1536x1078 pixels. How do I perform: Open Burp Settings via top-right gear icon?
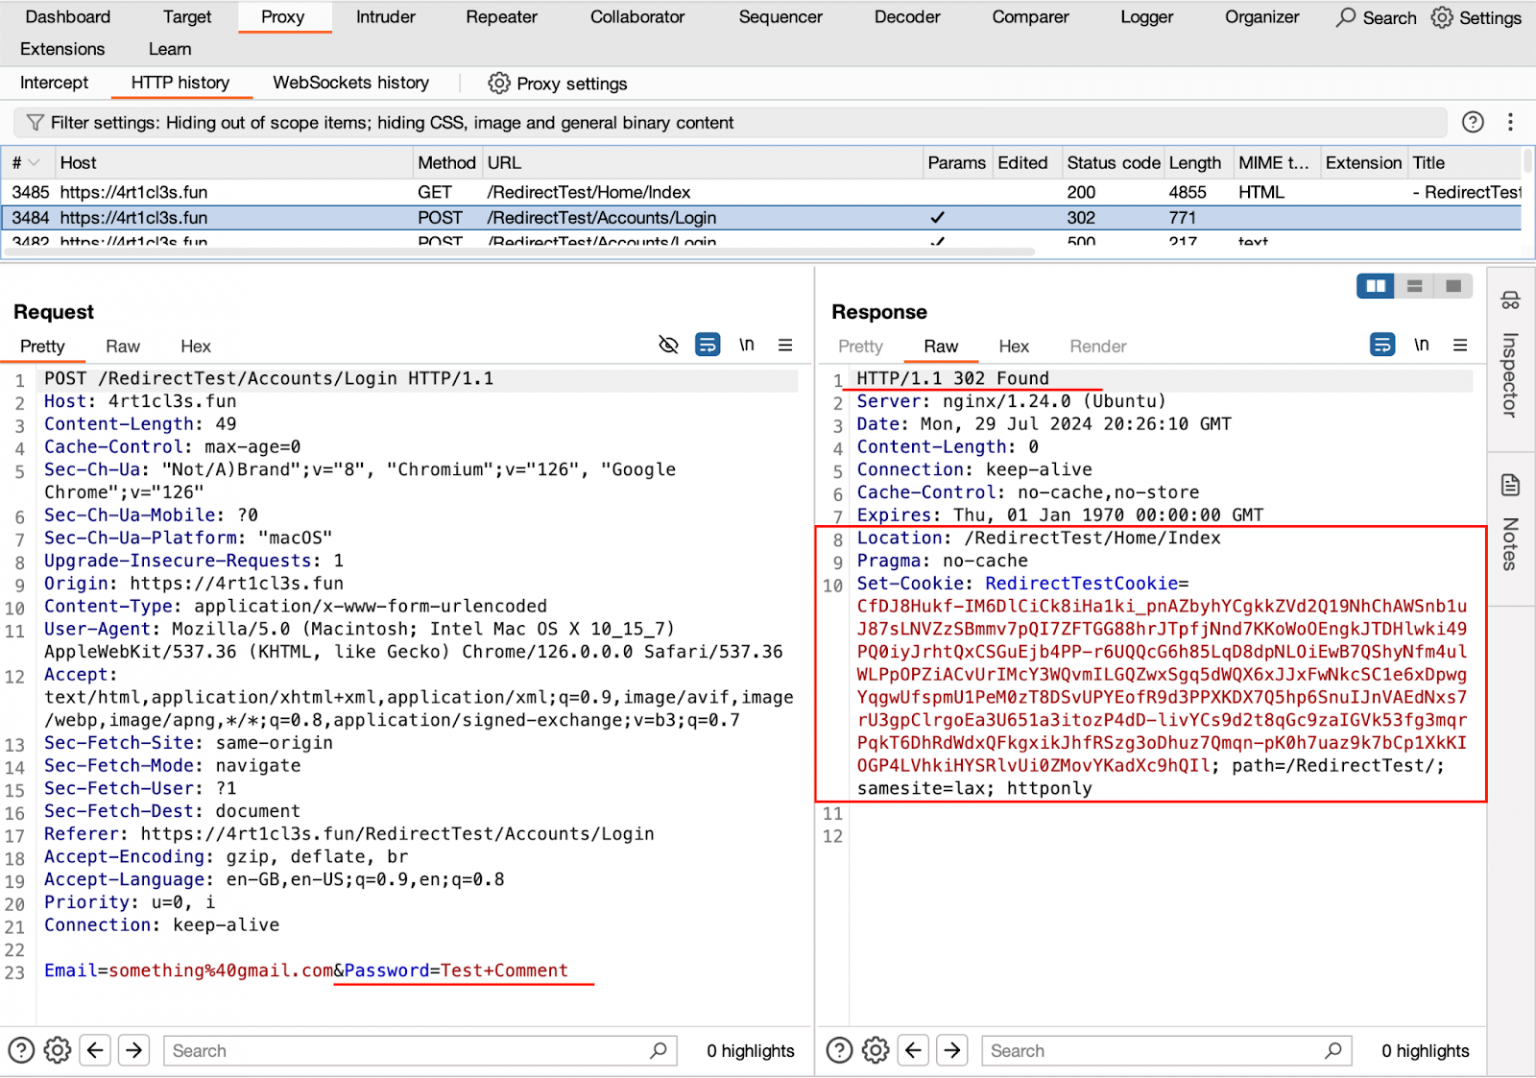tap(1441, 17)
